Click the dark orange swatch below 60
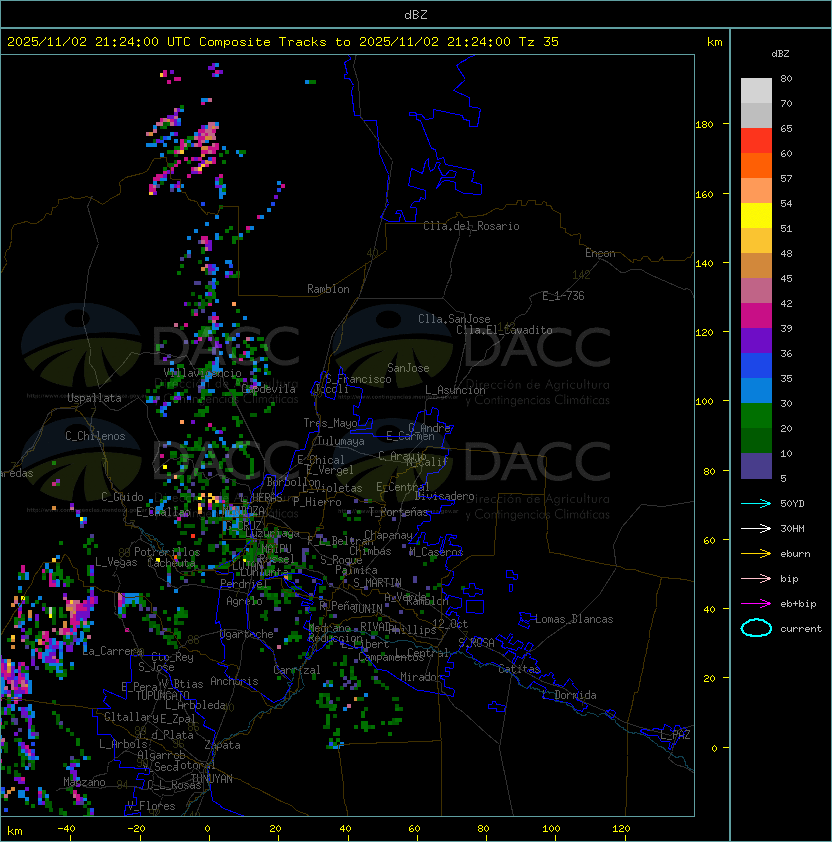Screen dimensions: 832x842 click(756, 166)
